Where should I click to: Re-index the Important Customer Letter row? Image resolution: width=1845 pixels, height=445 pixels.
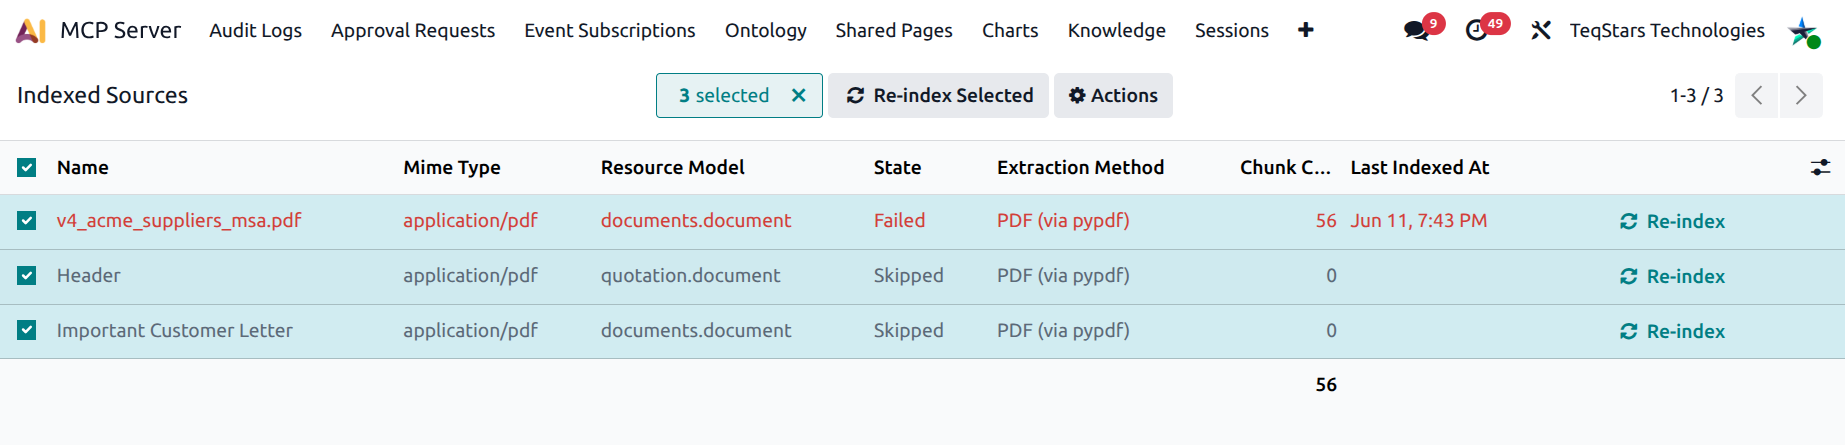tap(1672, 331)
